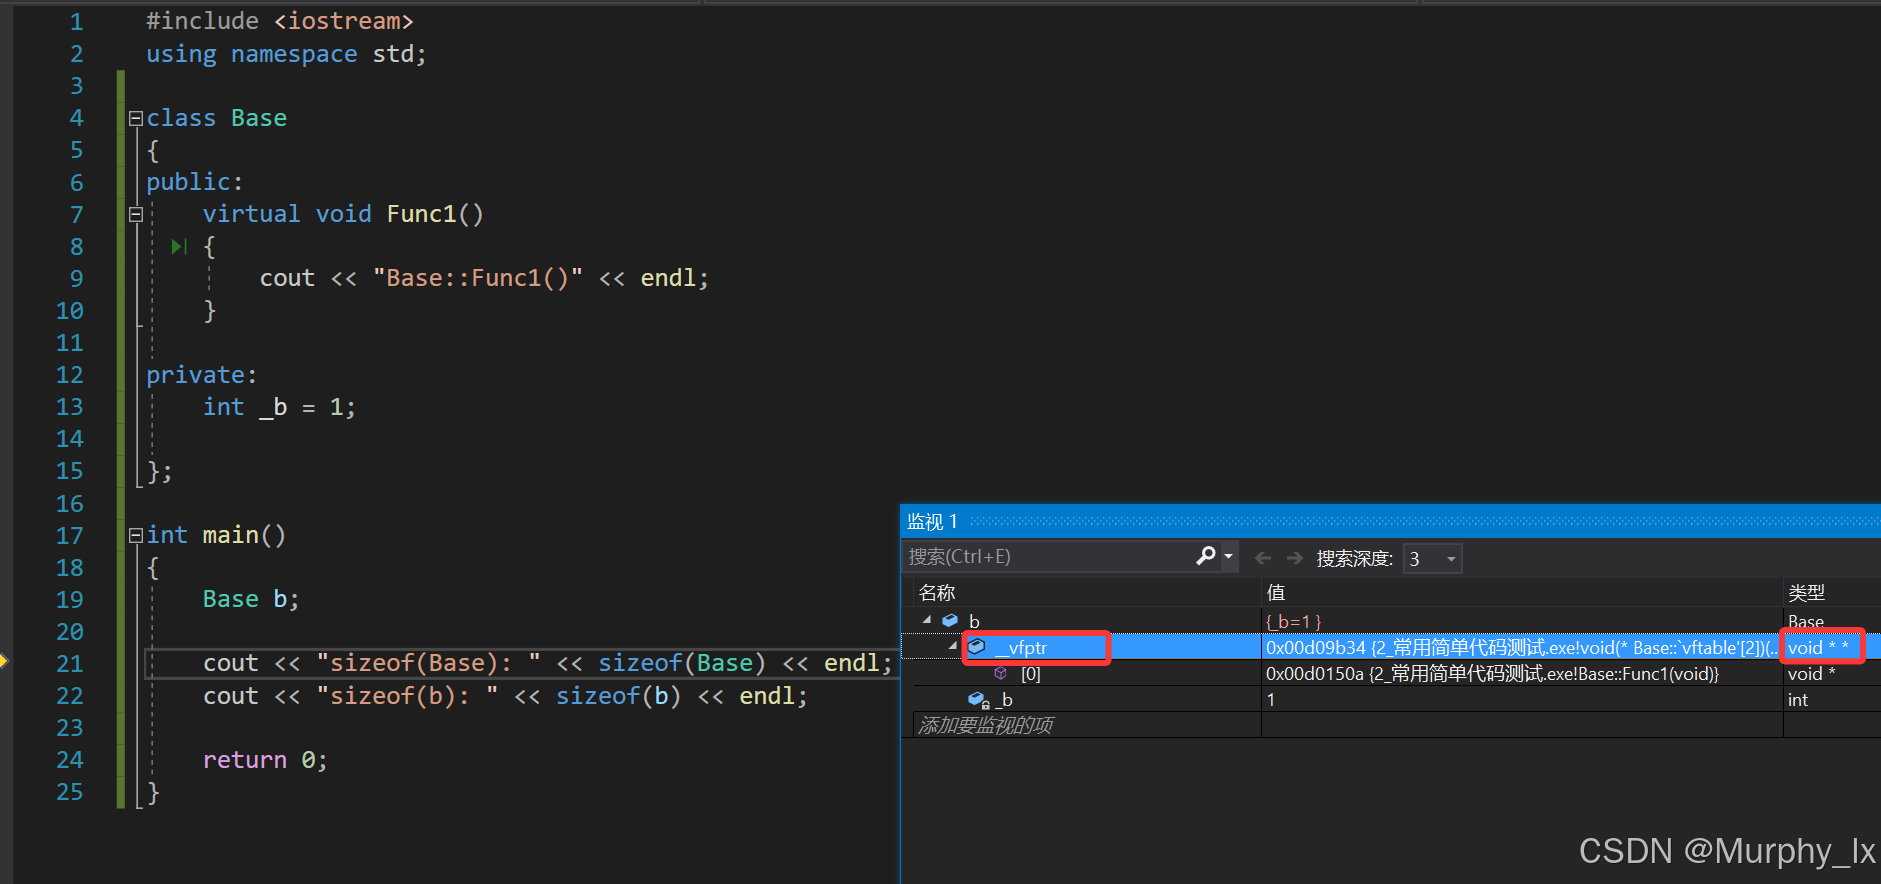Open the search depth dropdown showing 3
Screen dimensions: 1881x884
point(1451,559)
